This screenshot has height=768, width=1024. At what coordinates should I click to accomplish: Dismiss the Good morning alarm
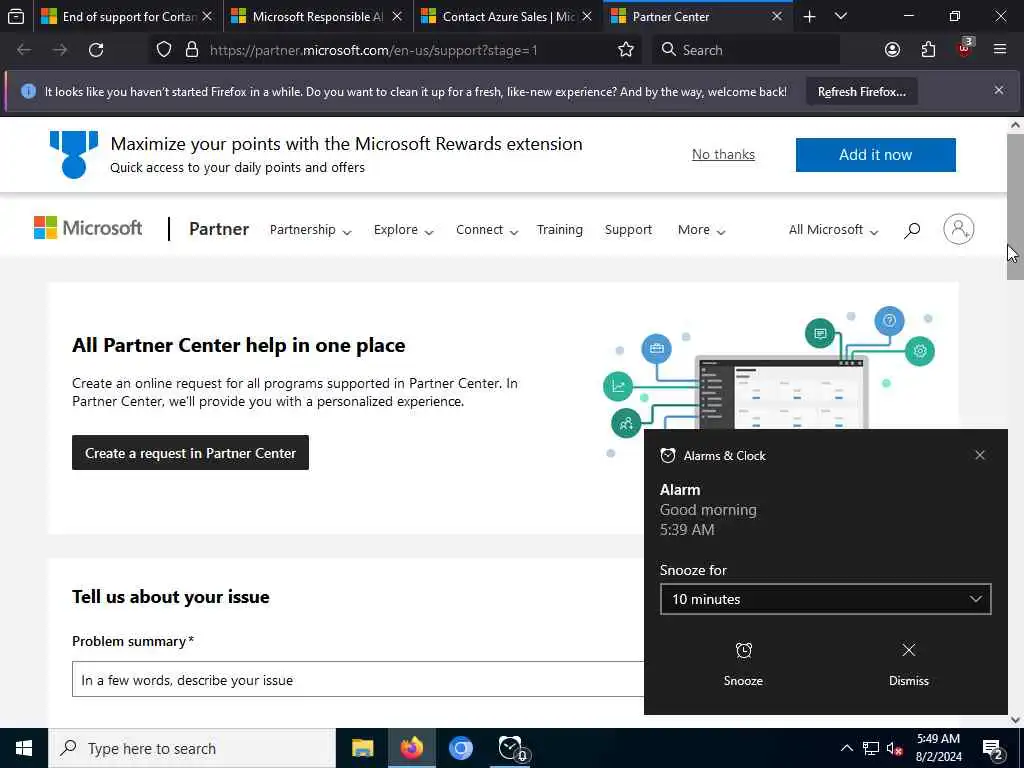point(908,663)
